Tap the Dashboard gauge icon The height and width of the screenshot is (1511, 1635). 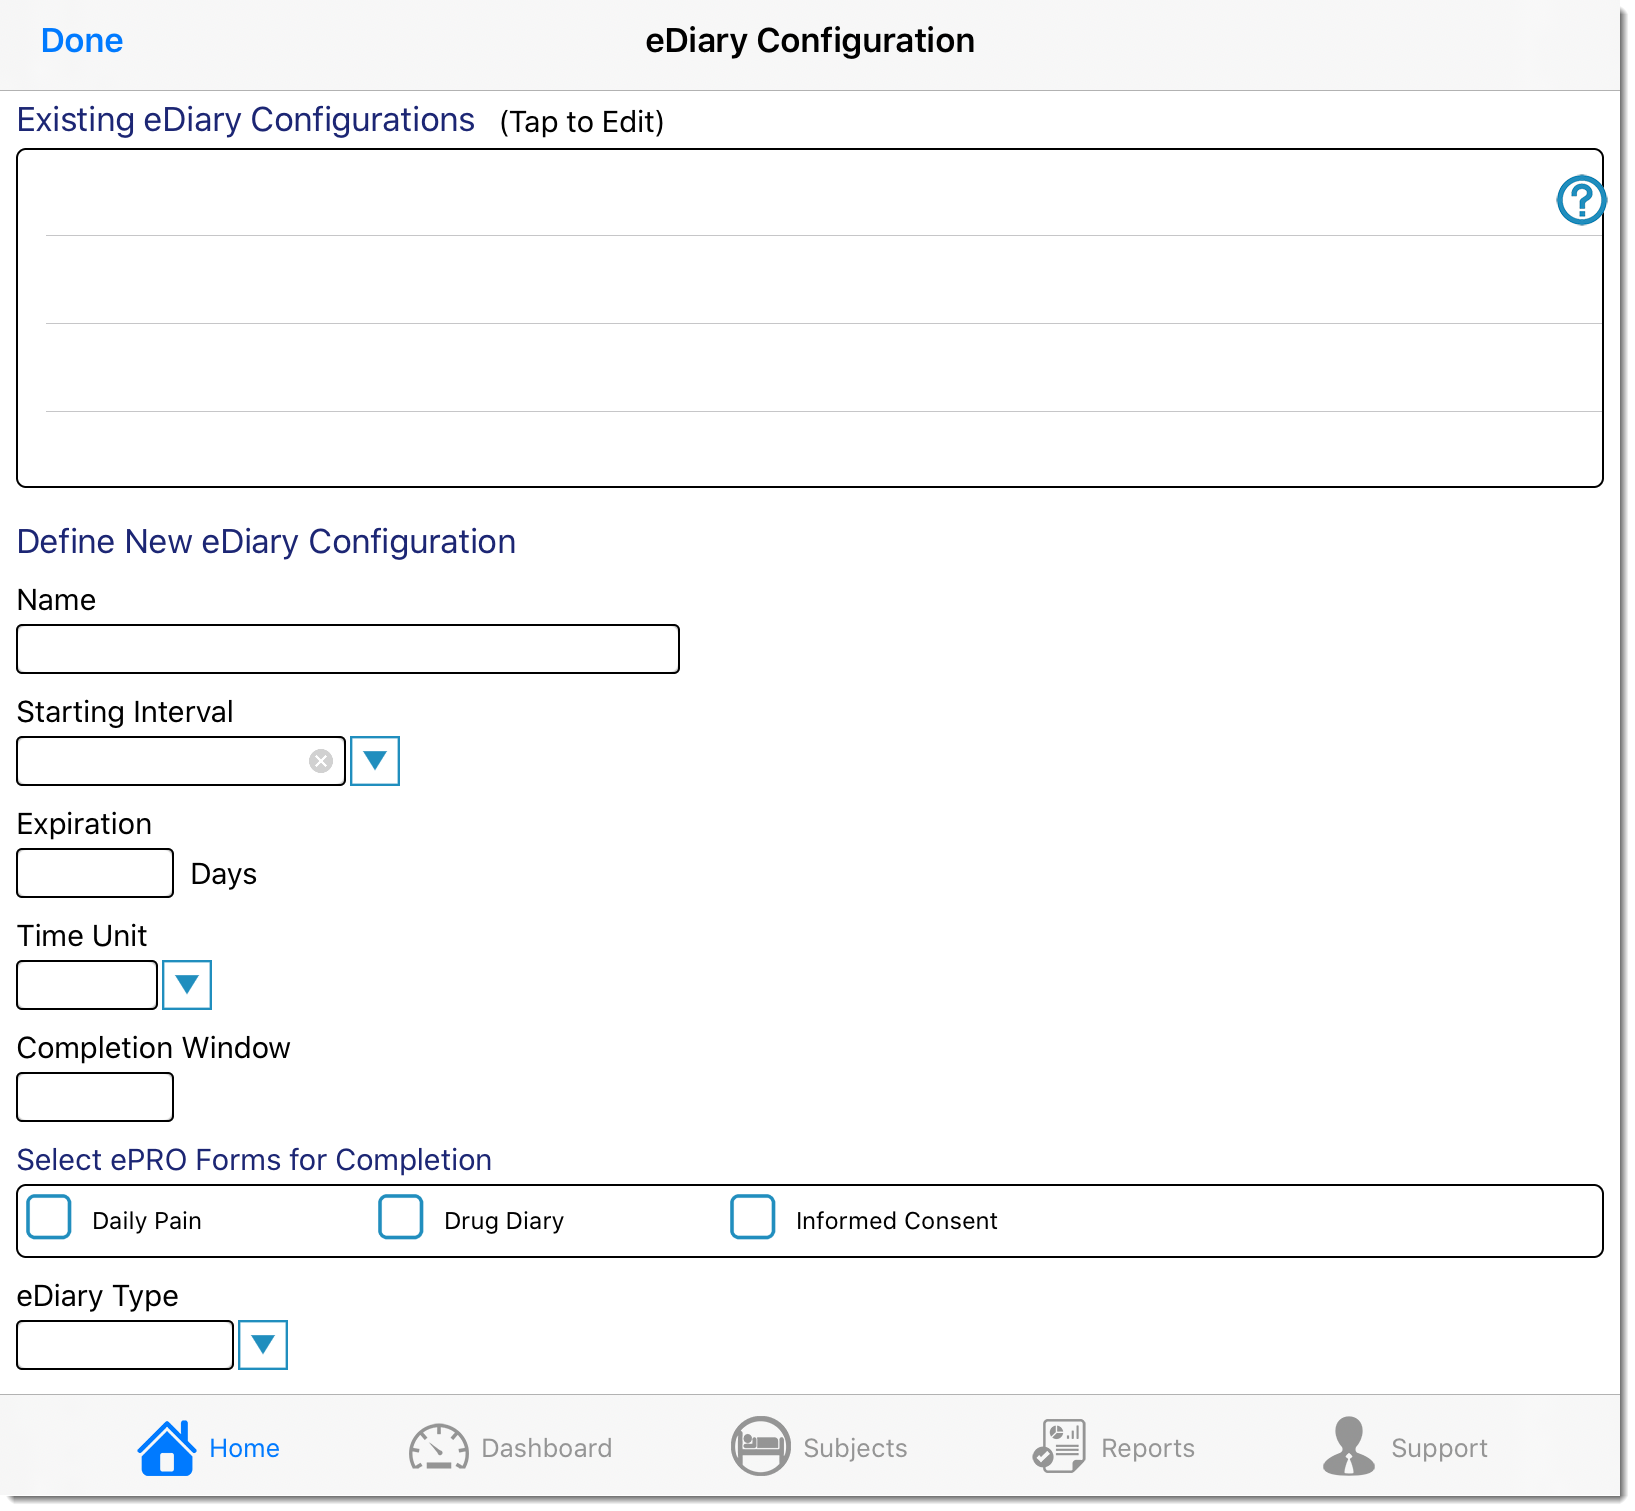coord(439,1447)
